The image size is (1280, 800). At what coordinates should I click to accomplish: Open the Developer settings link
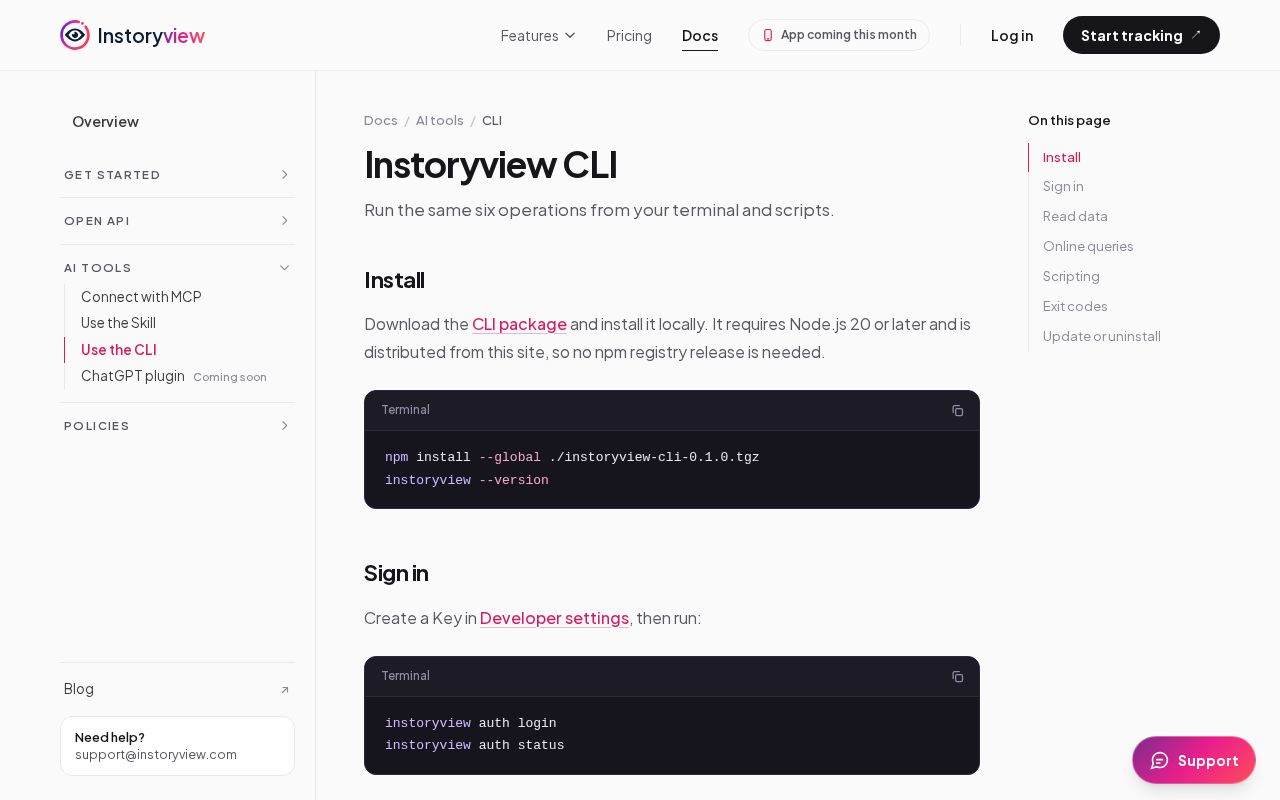click(554, 618)
